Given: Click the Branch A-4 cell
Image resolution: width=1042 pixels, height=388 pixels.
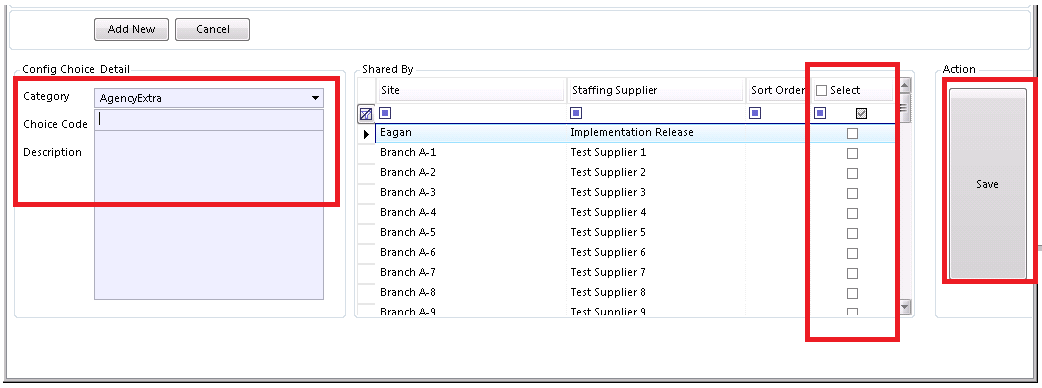Looking at the screenshot, I should point(470,213).
